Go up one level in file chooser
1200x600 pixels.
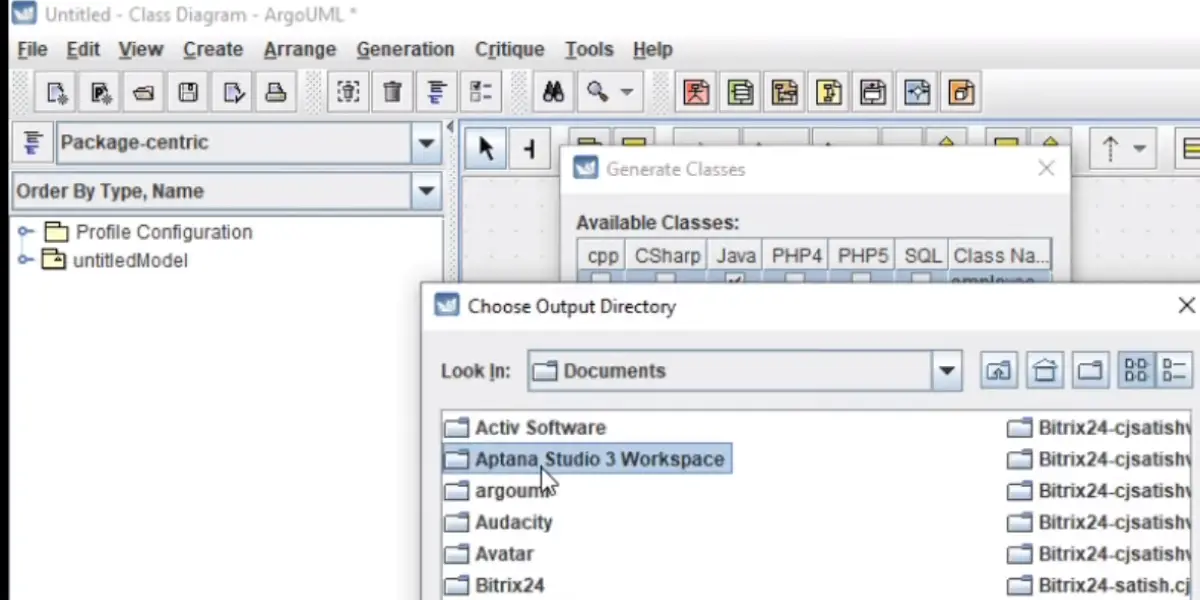998,371
